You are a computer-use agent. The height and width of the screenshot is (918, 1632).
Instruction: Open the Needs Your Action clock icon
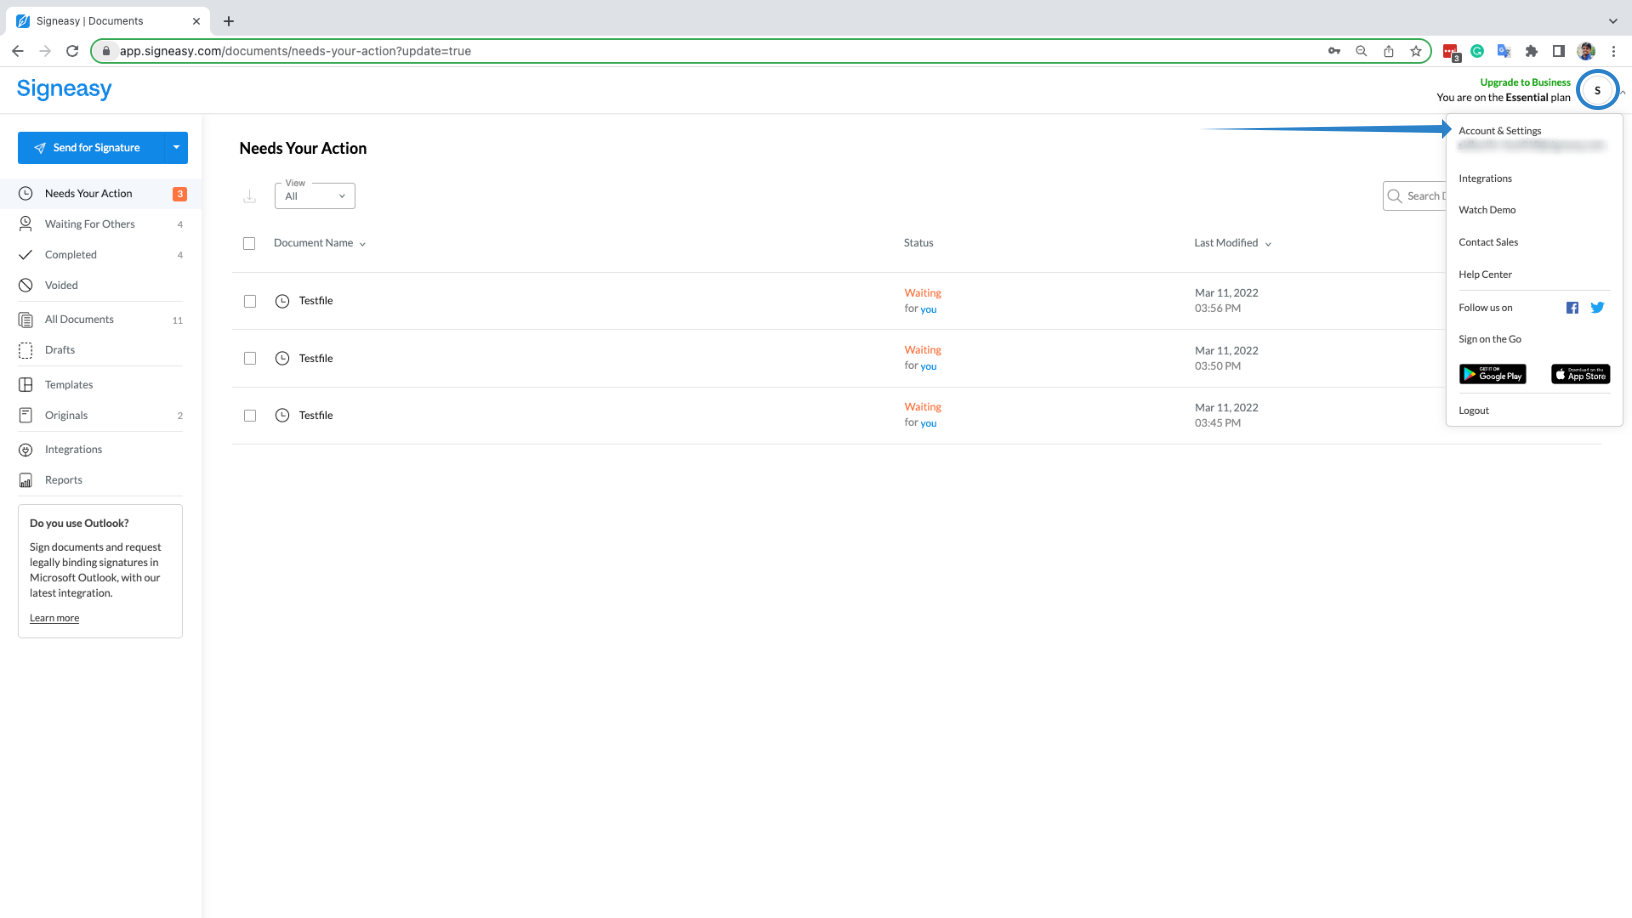click(x=26, y=194)
